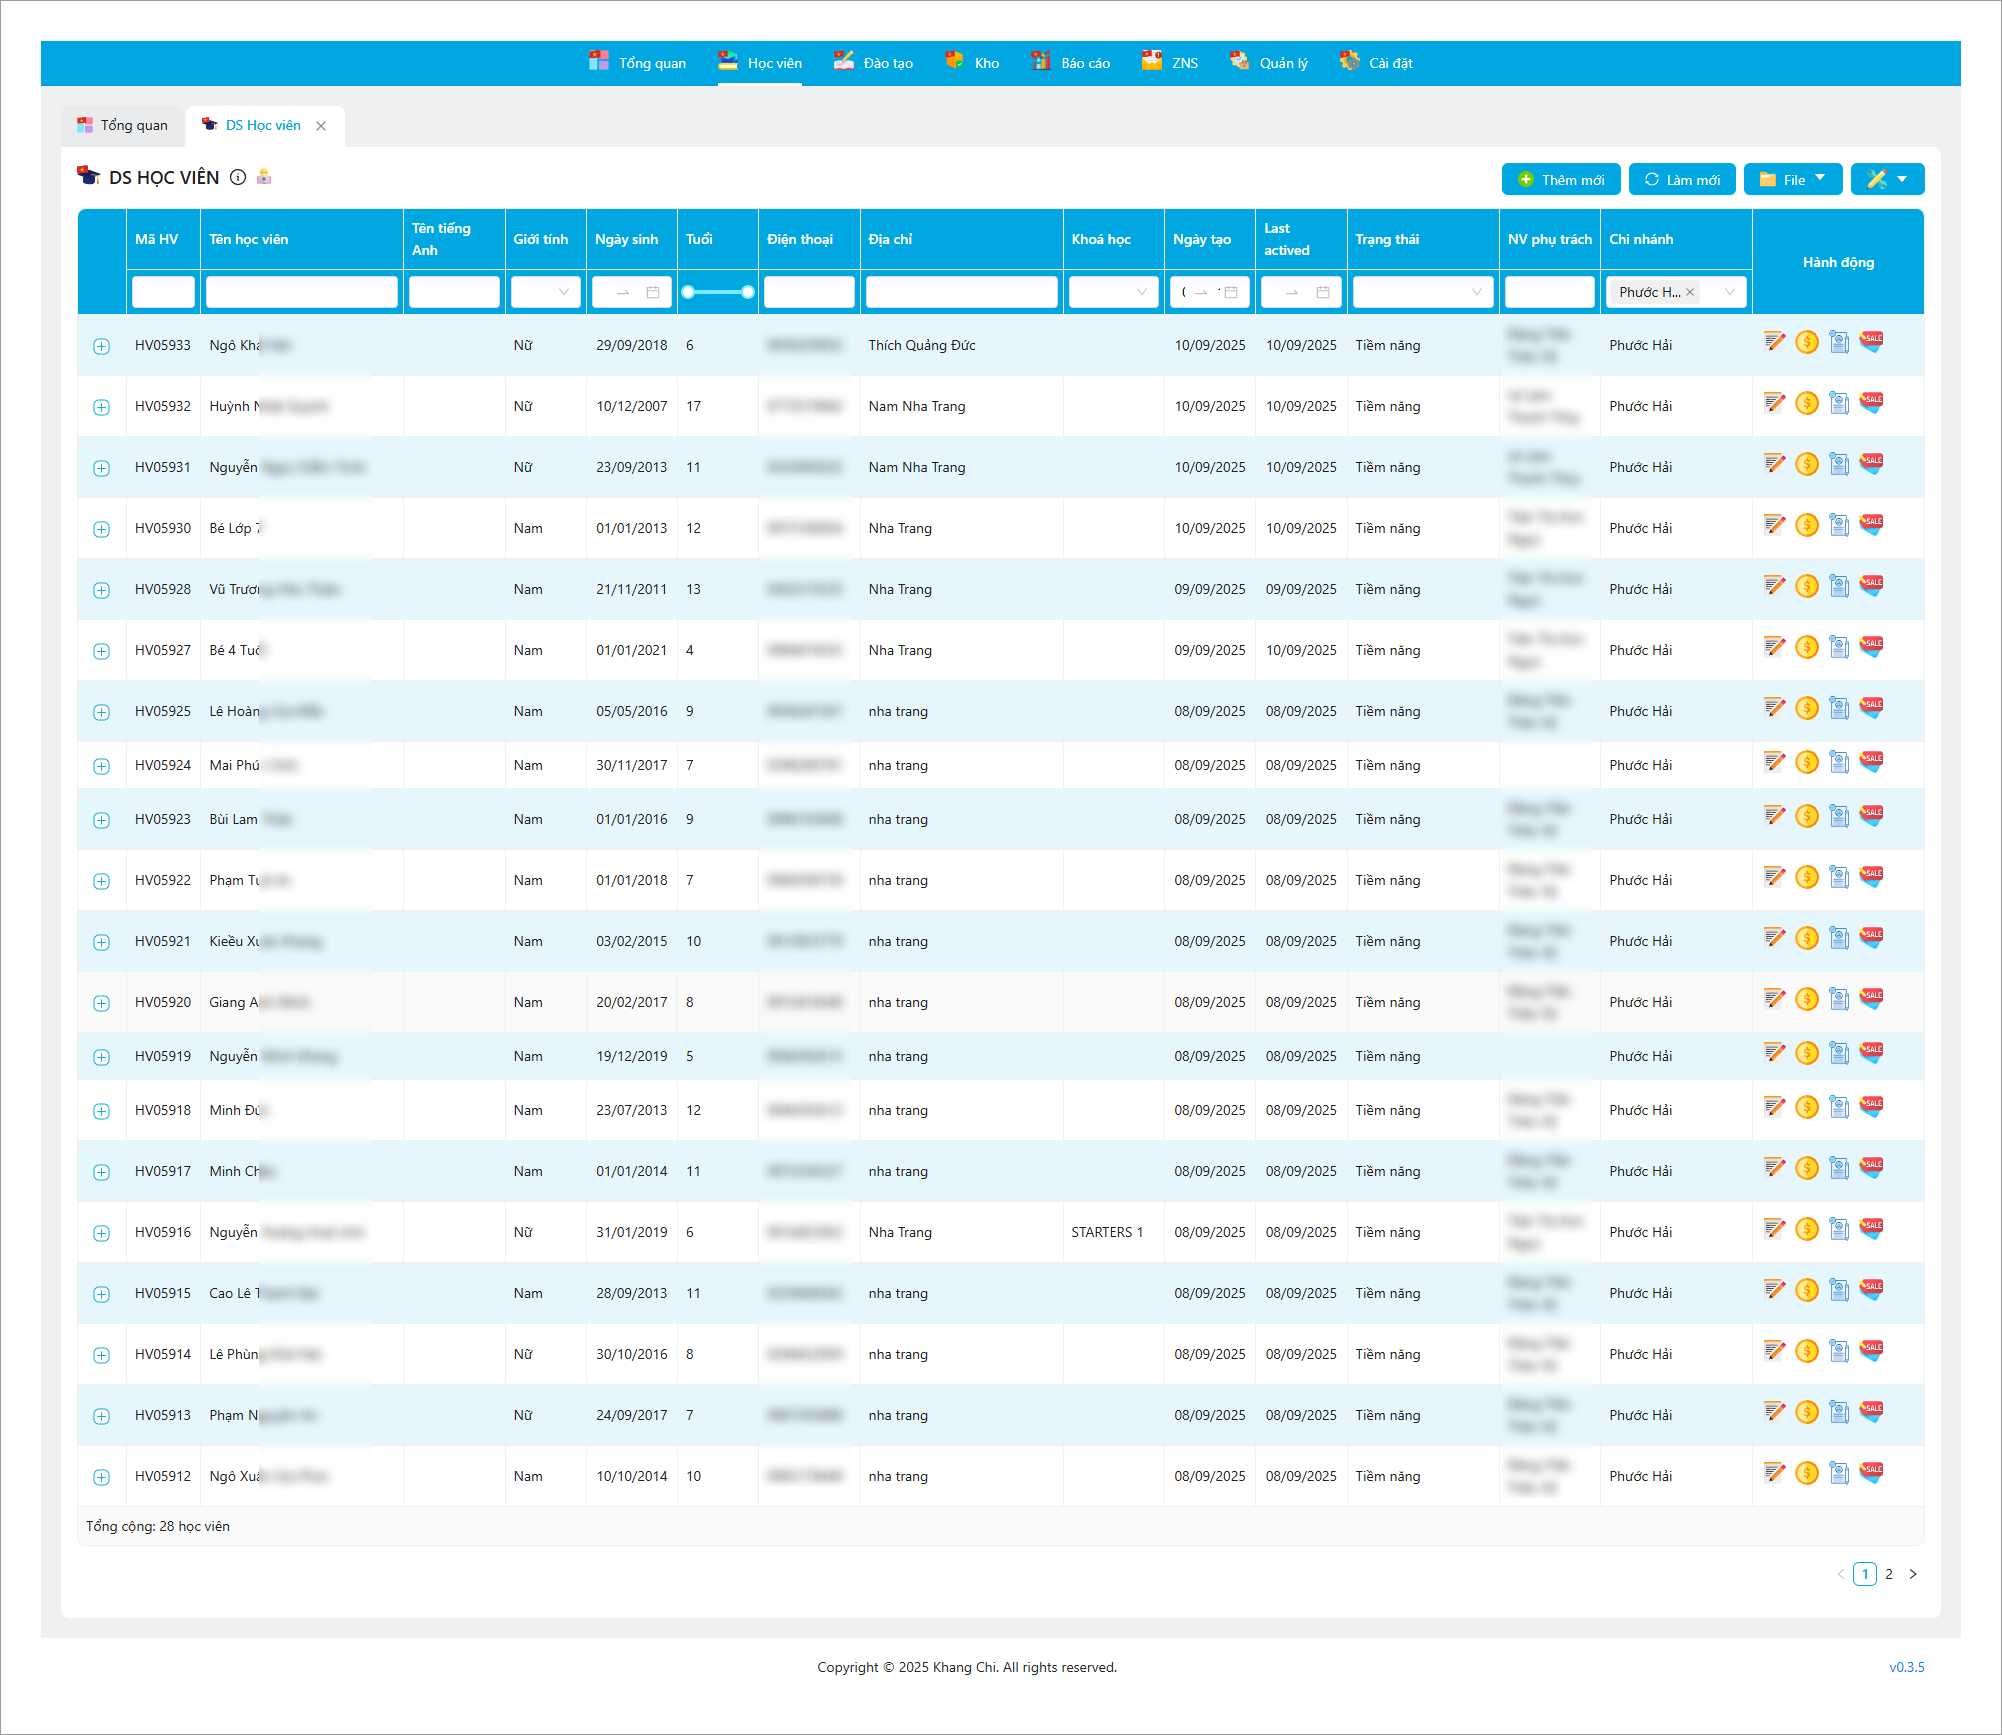Click the SALE tag icon for HV05928
Image resolution: width=2002 pixels, height=1735 pixels.
coord(1871,586)
